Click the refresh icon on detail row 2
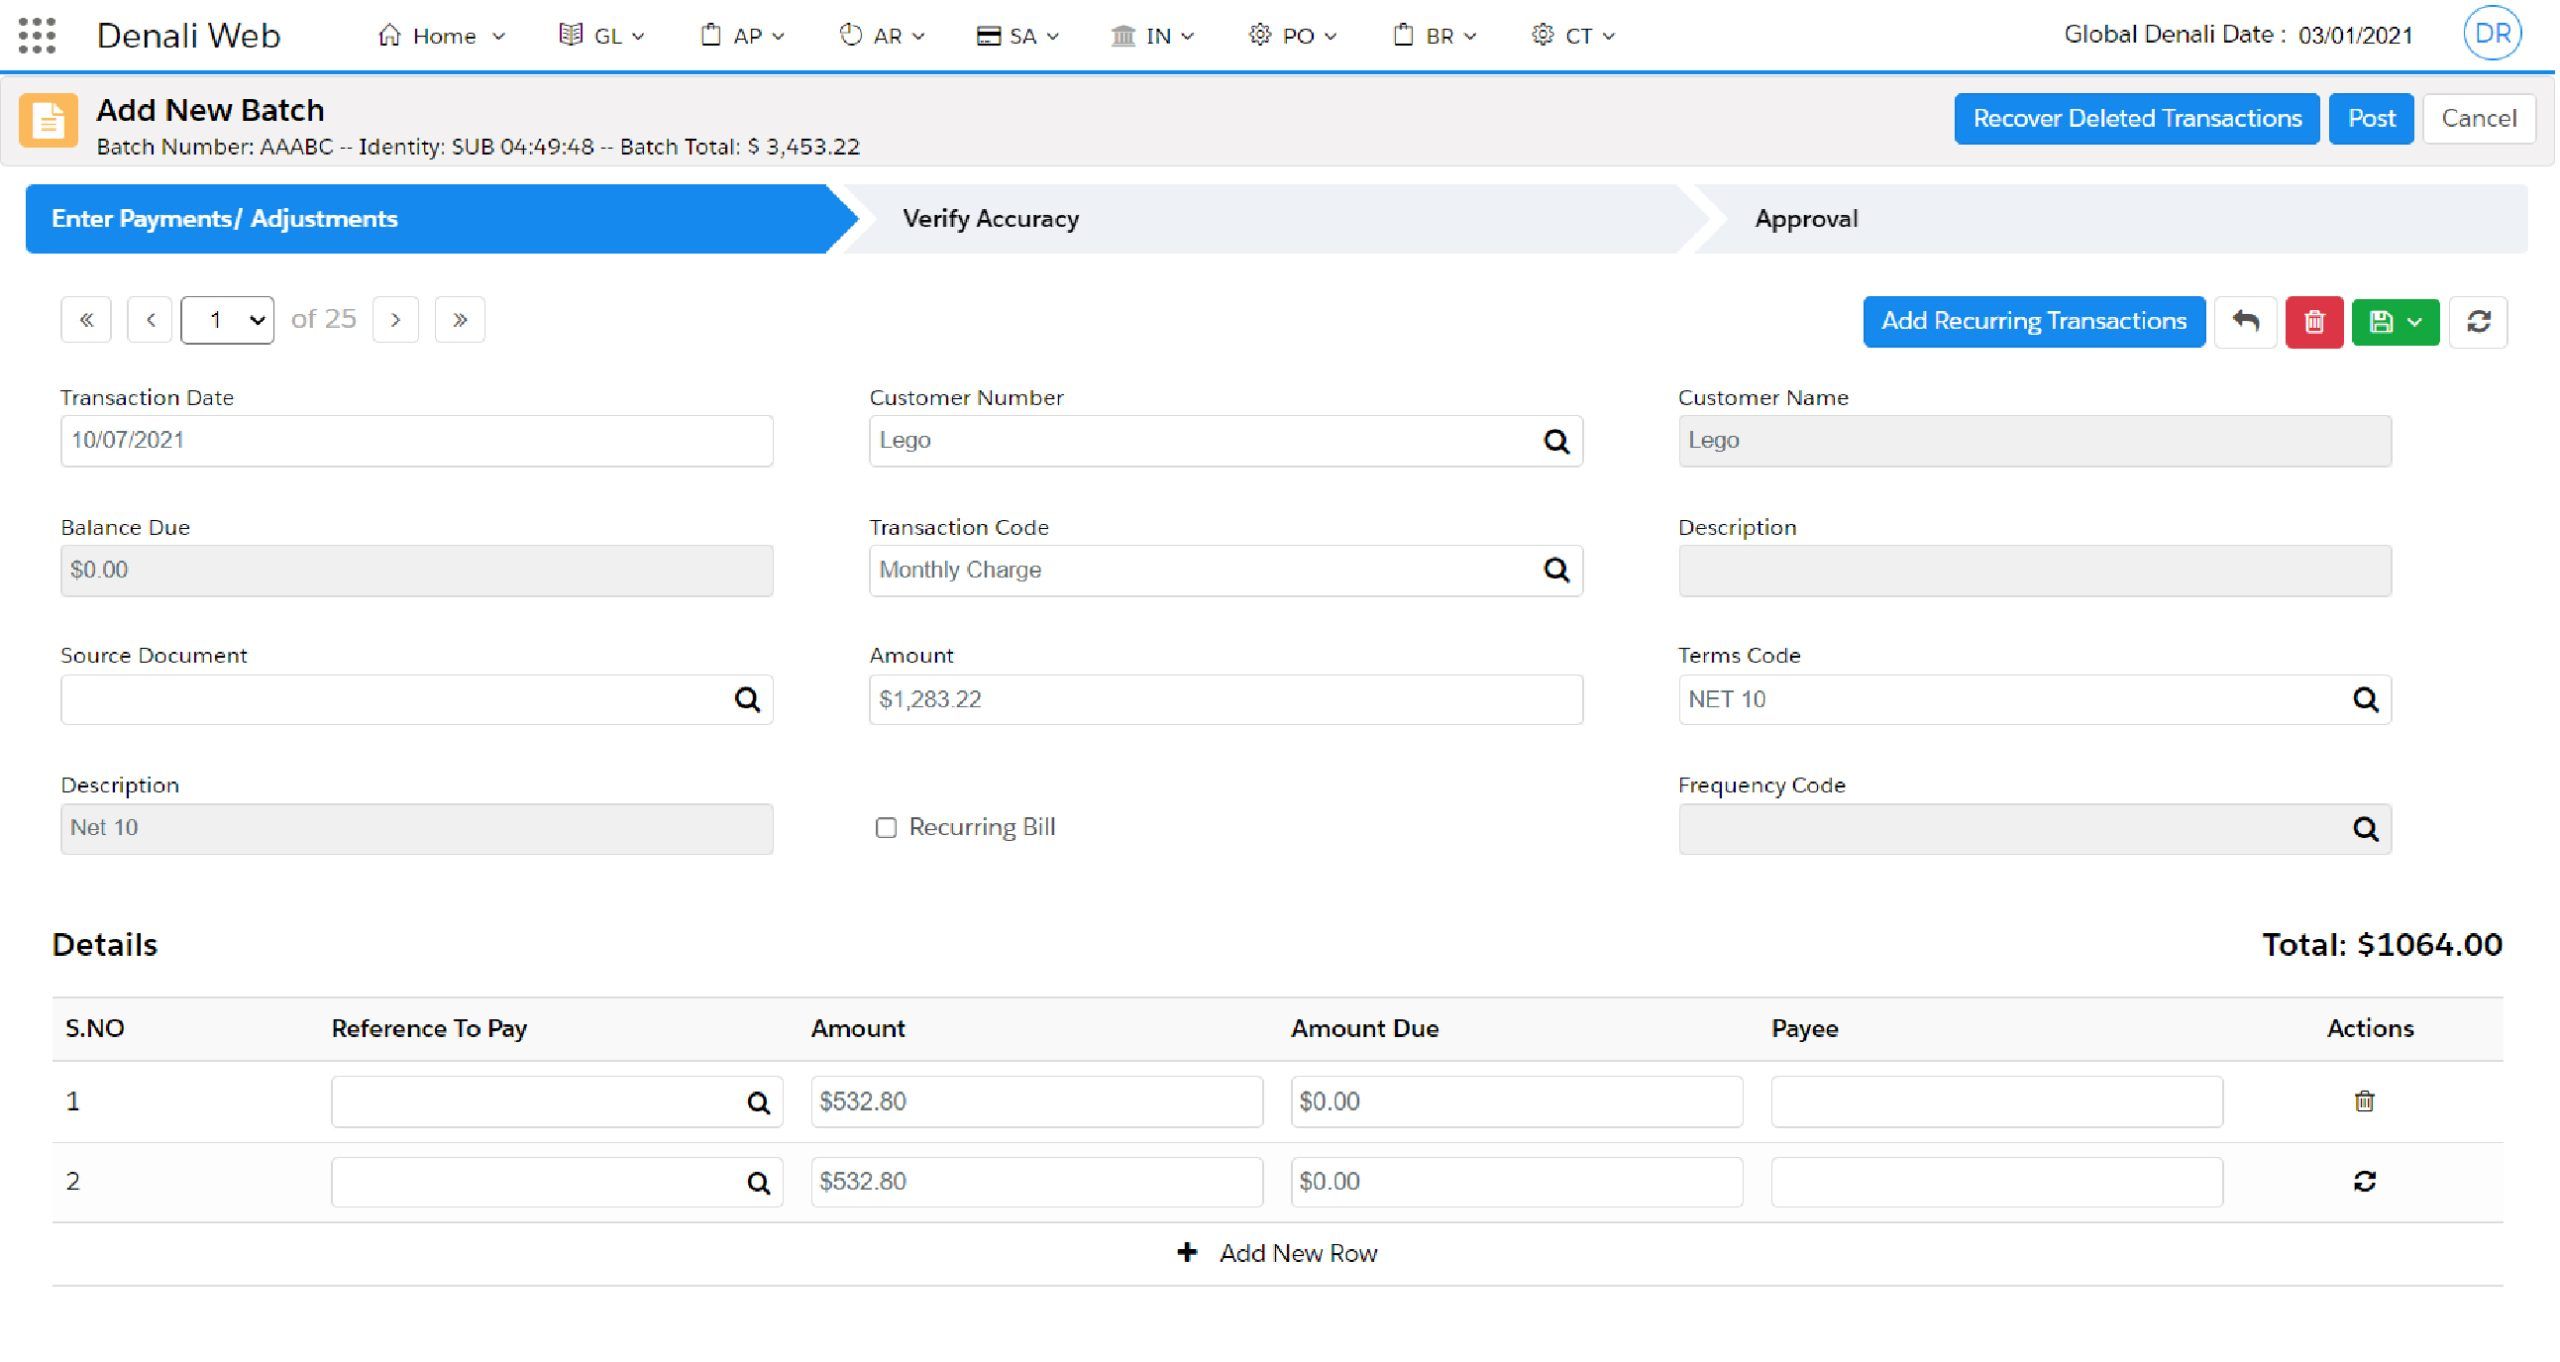 click(x=2363, y=1182)
